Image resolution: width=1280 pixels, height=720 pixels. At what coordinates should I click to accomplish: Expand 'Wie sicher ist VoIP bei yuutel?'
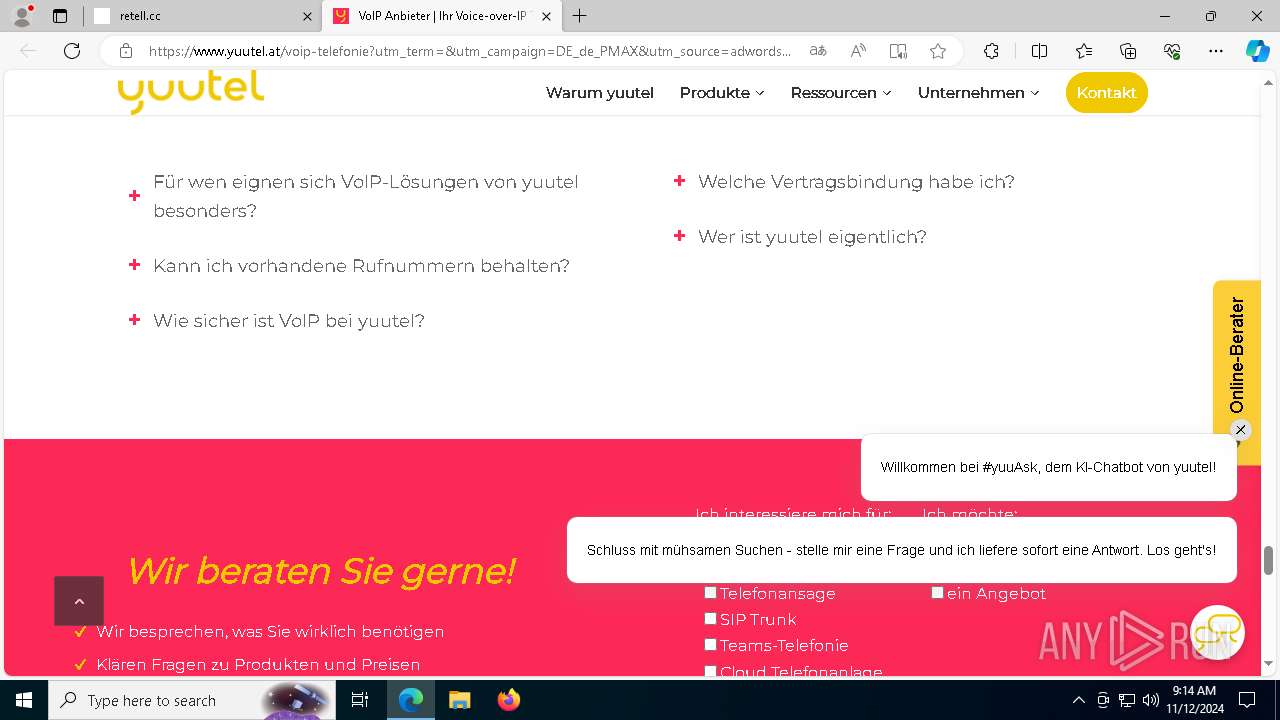click(x=277, y=320)
